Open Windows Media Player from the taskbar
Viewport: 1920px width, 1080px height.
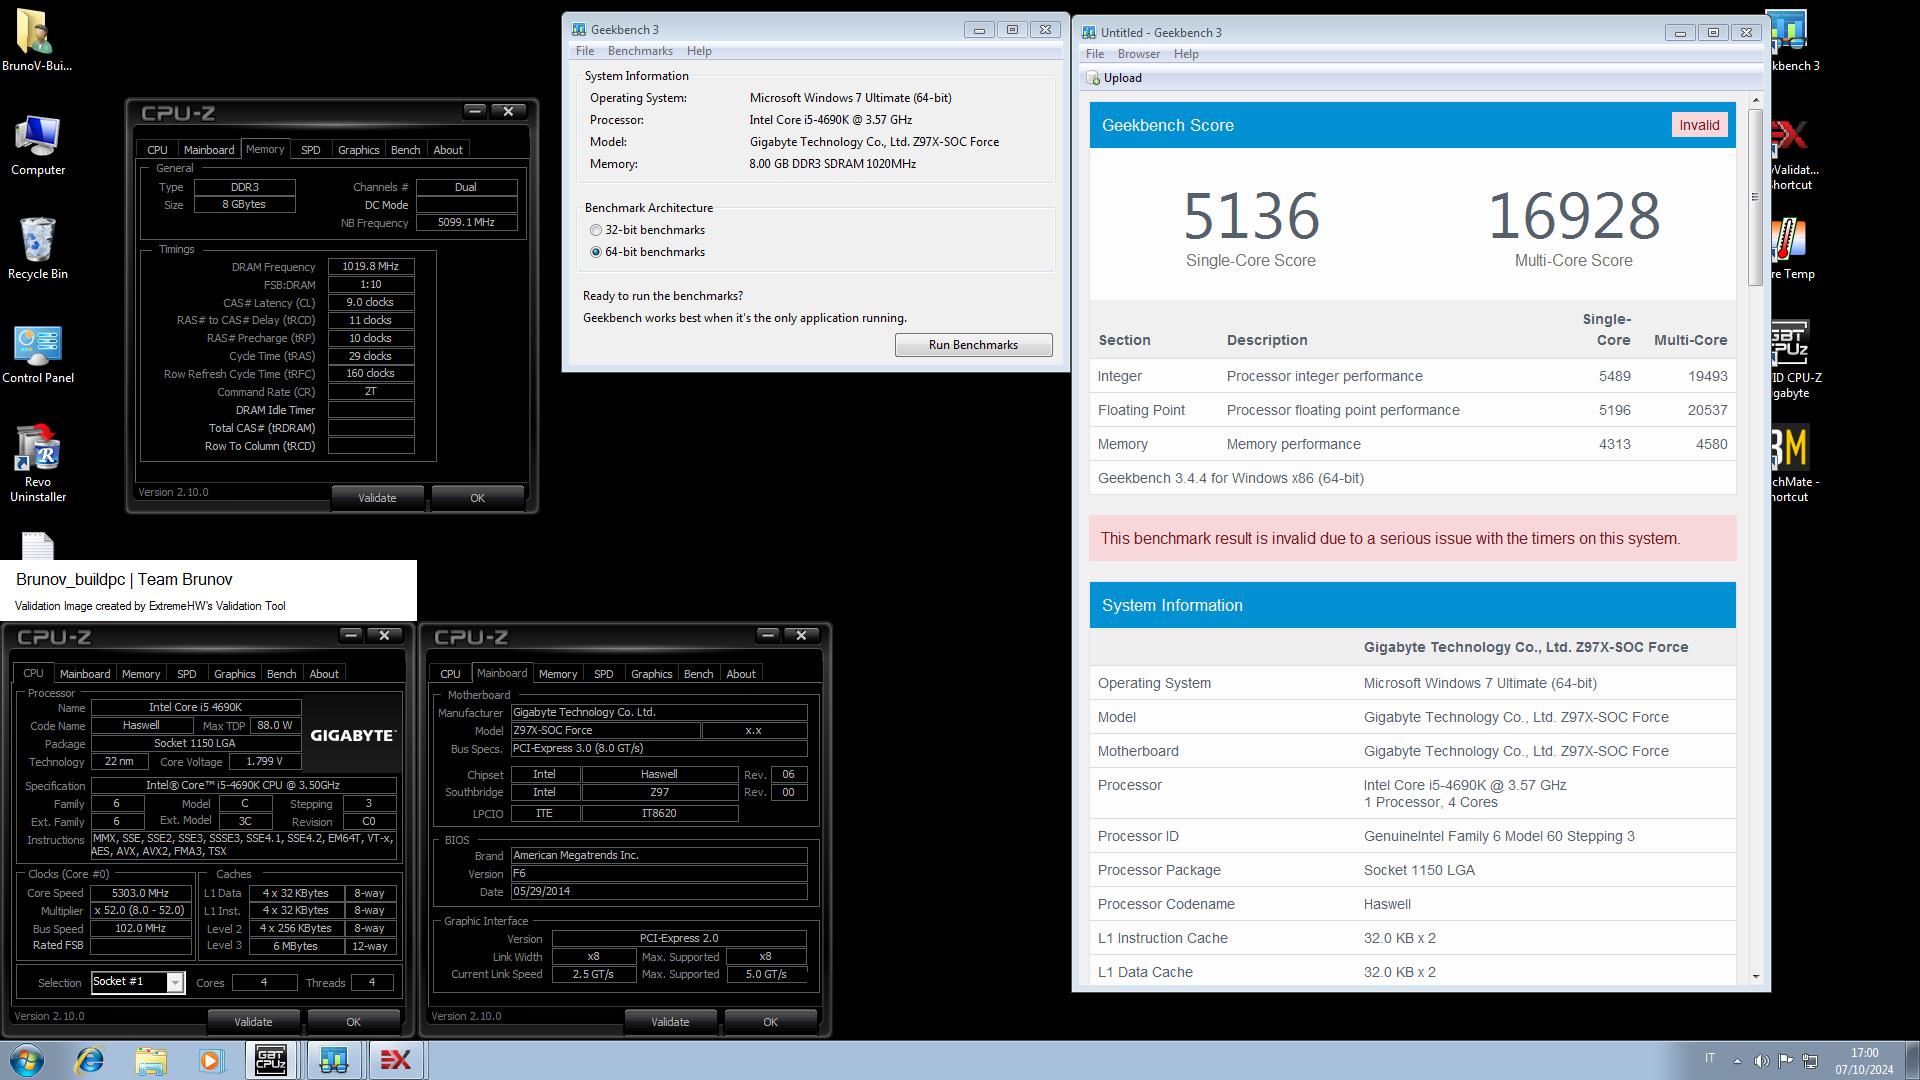(211, 1060)
